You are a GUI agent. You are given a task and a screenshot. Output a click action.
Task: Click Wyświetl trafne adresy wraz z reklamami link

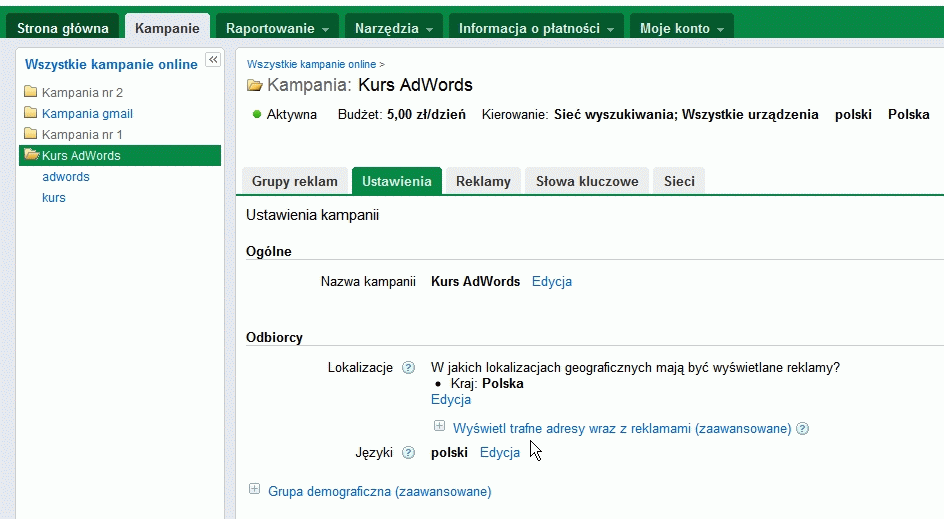point(622,429)
